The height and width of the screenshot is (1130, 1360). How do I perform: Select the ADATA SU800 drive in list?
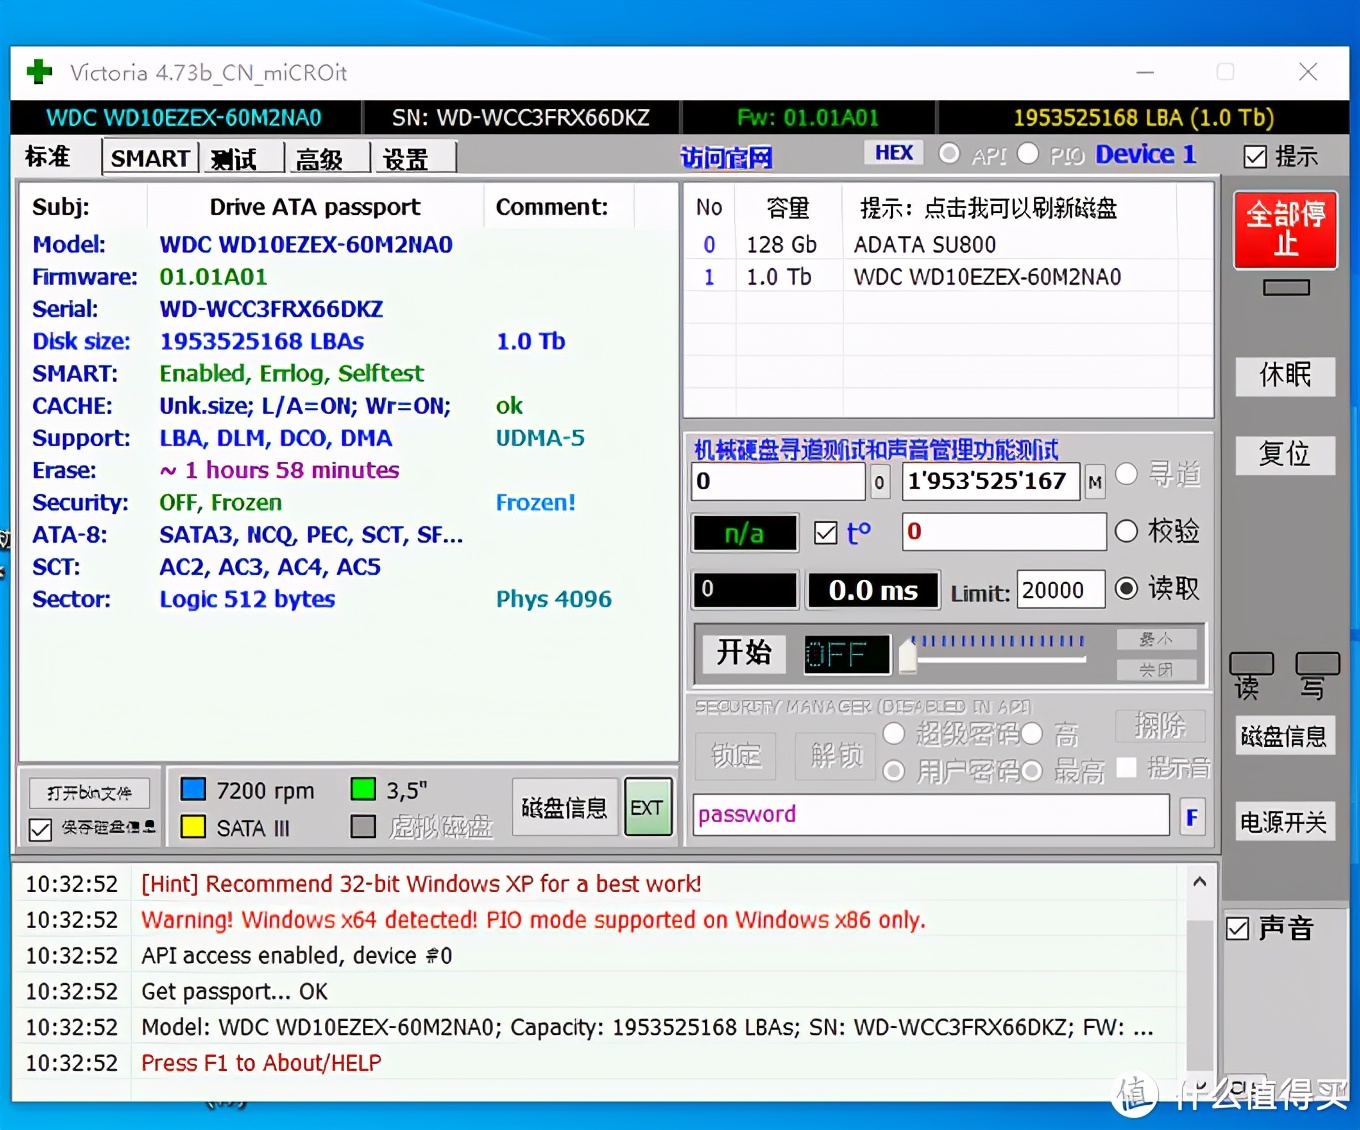pyautogui.click(x=924, y=245)
